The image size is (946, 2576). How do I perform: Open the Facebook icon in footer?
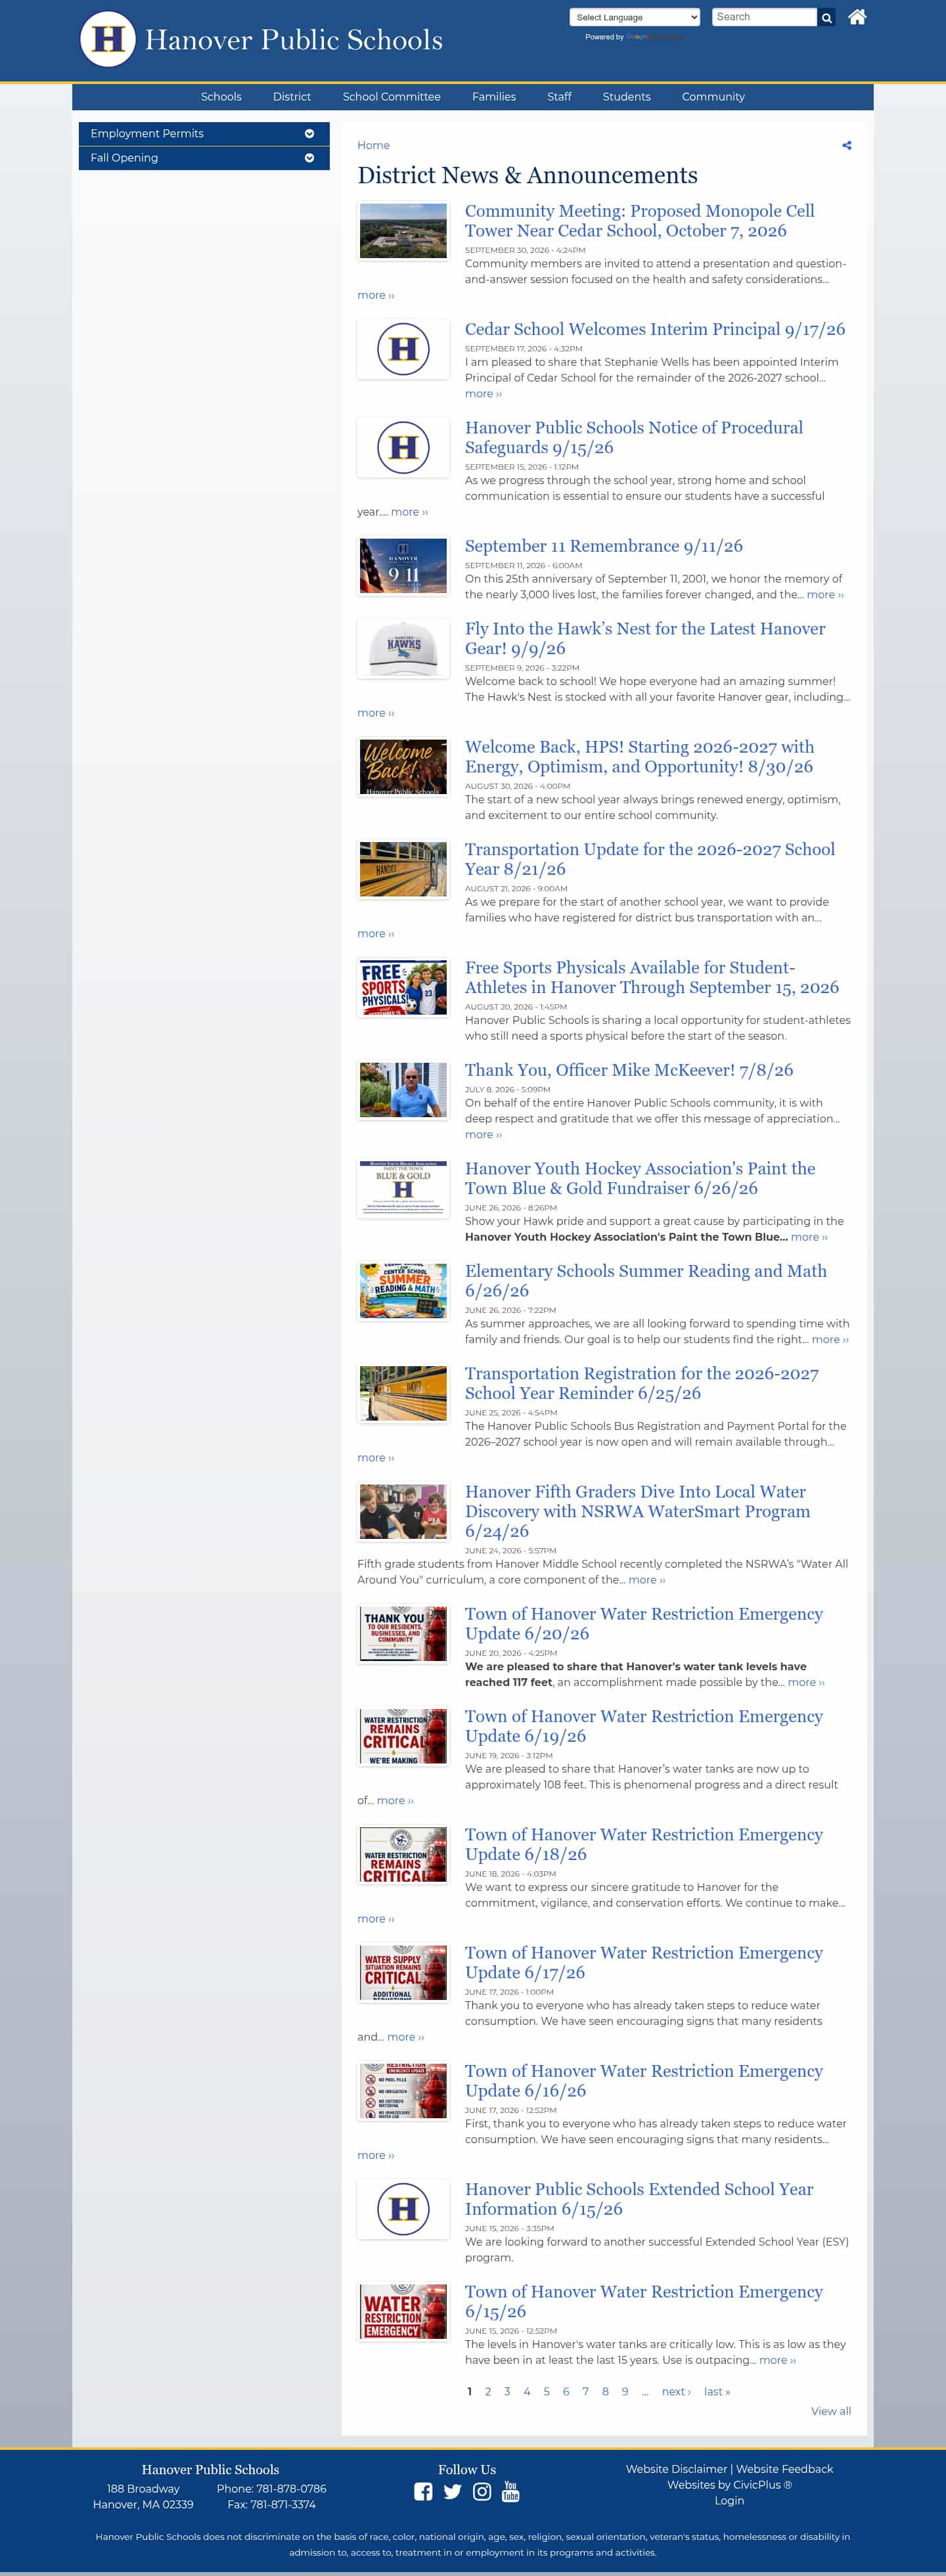pos(423,2491)
